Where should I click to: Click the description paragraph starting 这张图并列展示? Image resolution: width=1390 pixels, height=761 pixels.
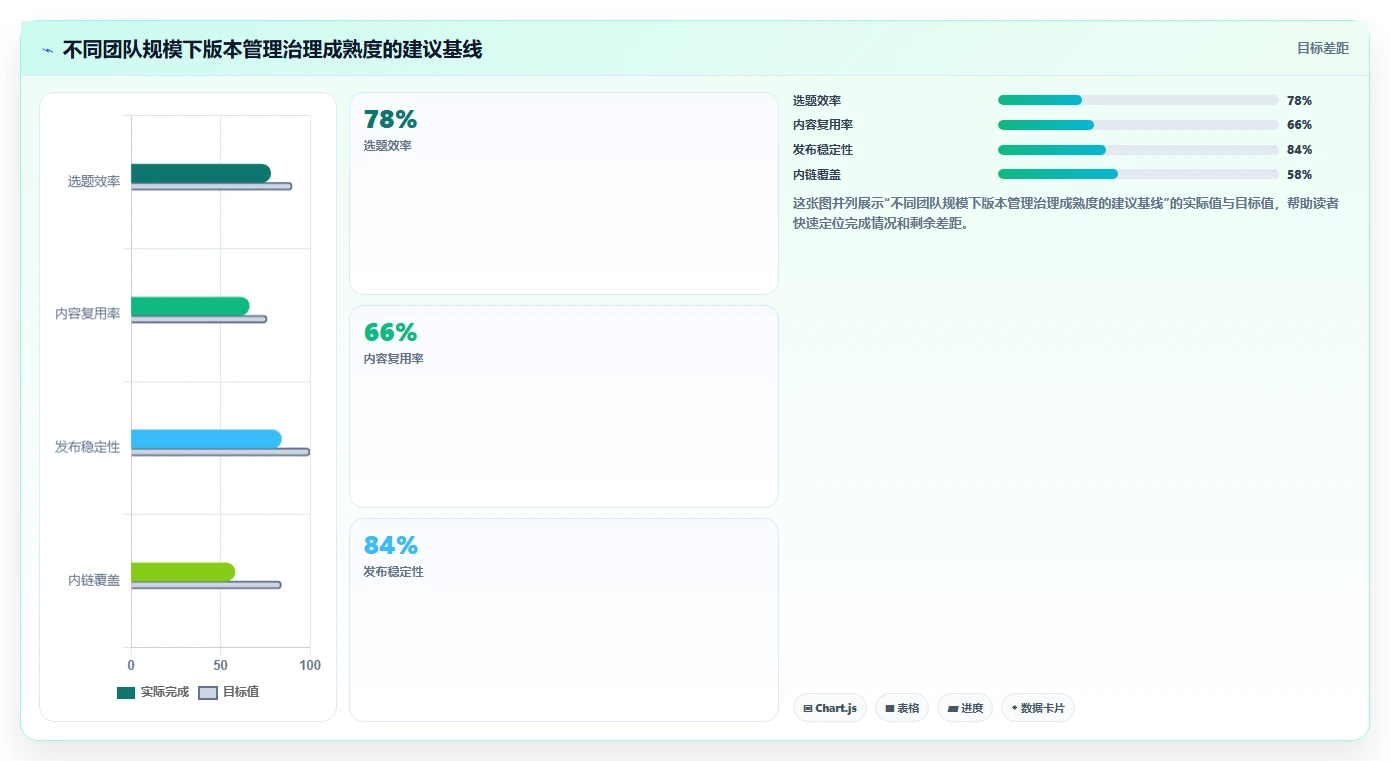tap(1066, 213)
